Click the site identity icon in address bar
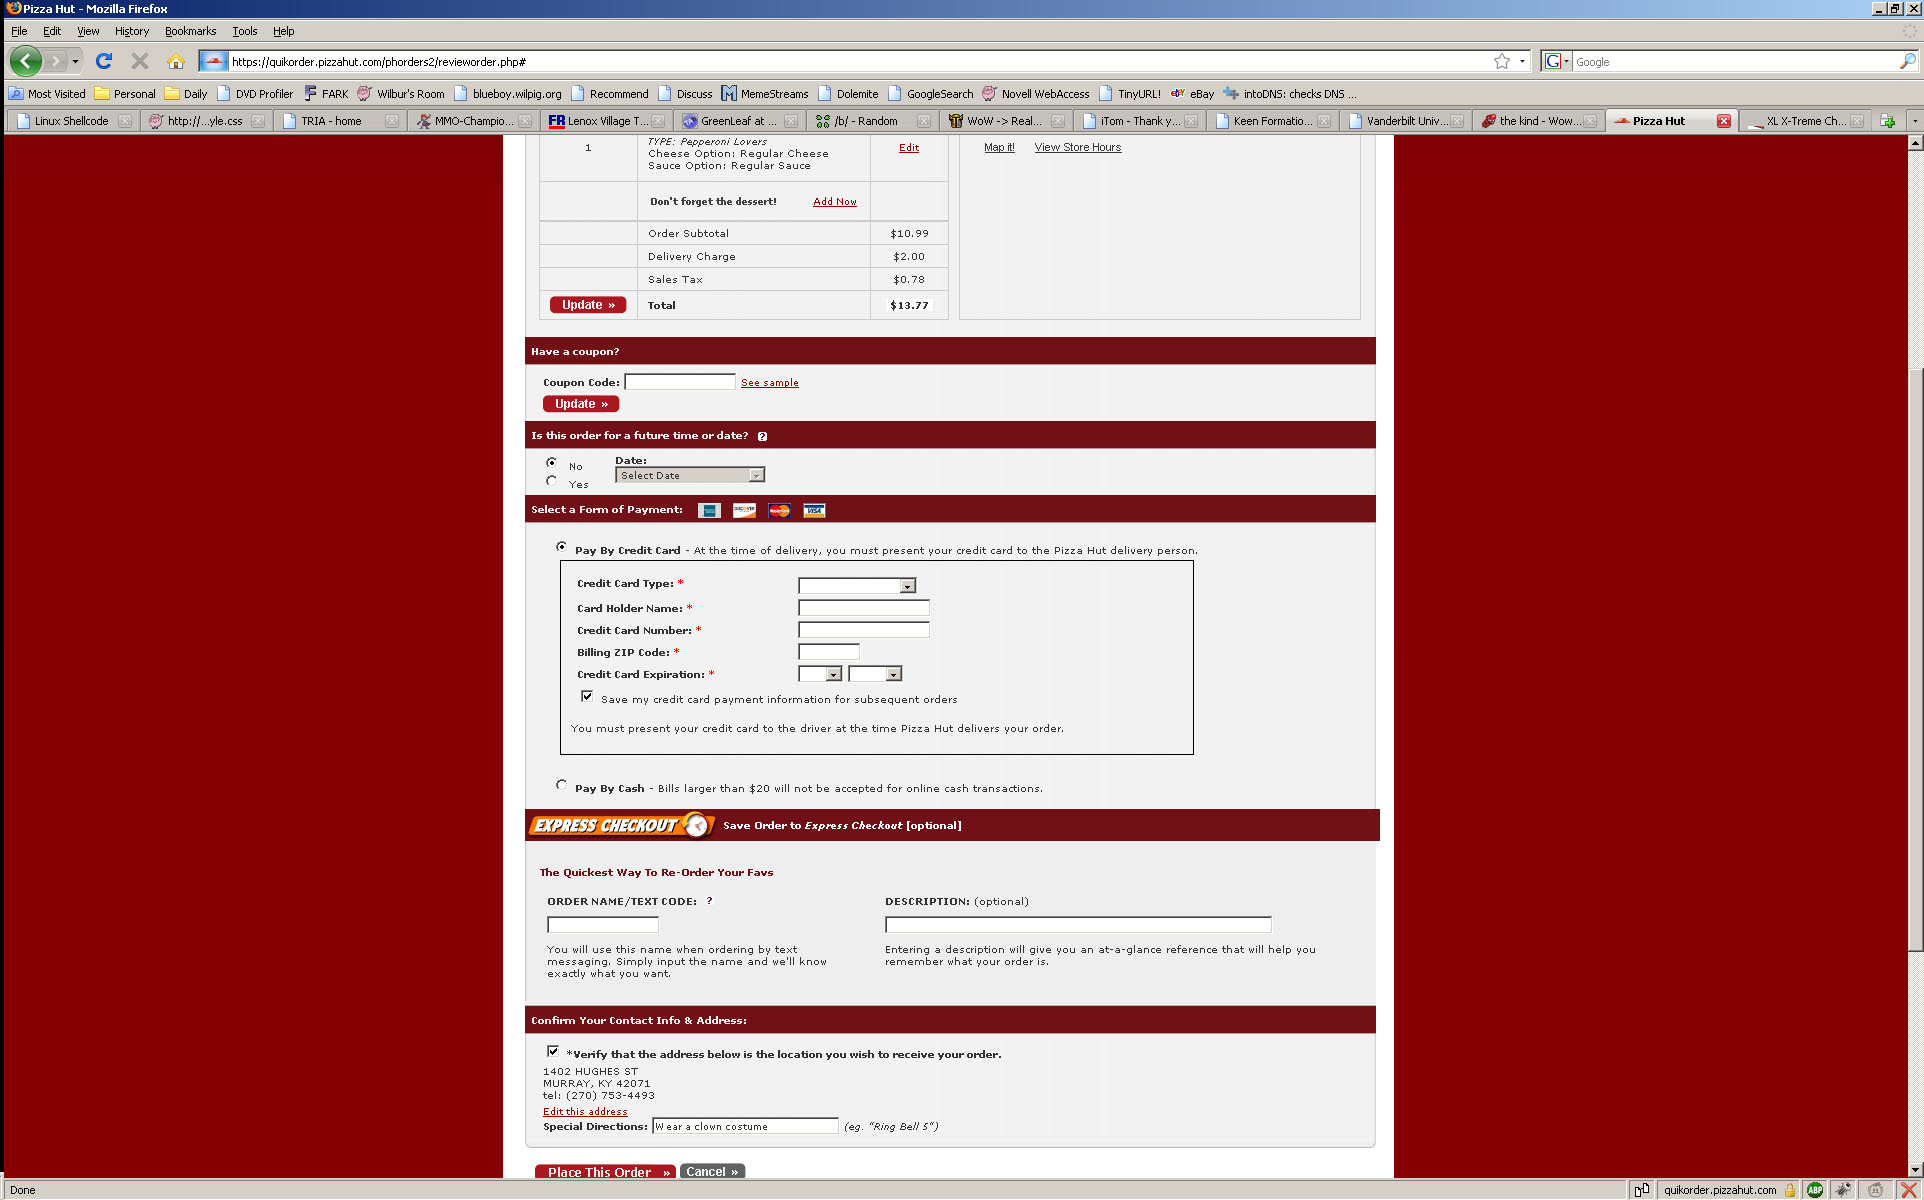Screen dimensions: 1924x1200 213,61
